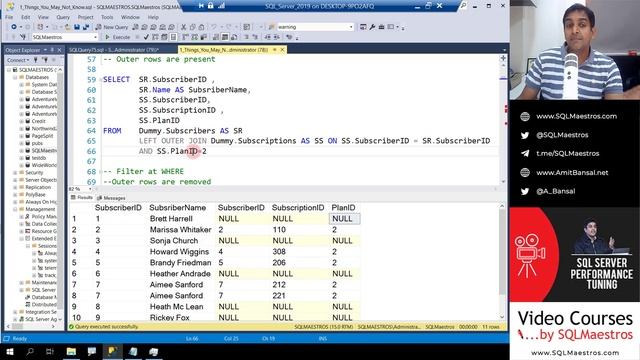Click the Save file icon
Viewport: 640px width, 360px height.
pos(77,27)
